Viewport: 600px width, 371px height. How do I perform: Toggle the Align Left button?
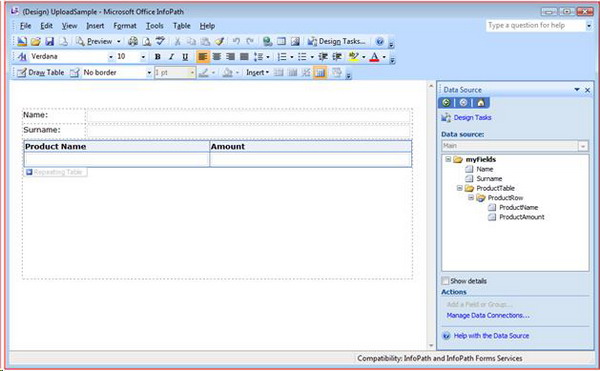click(203, 57)
